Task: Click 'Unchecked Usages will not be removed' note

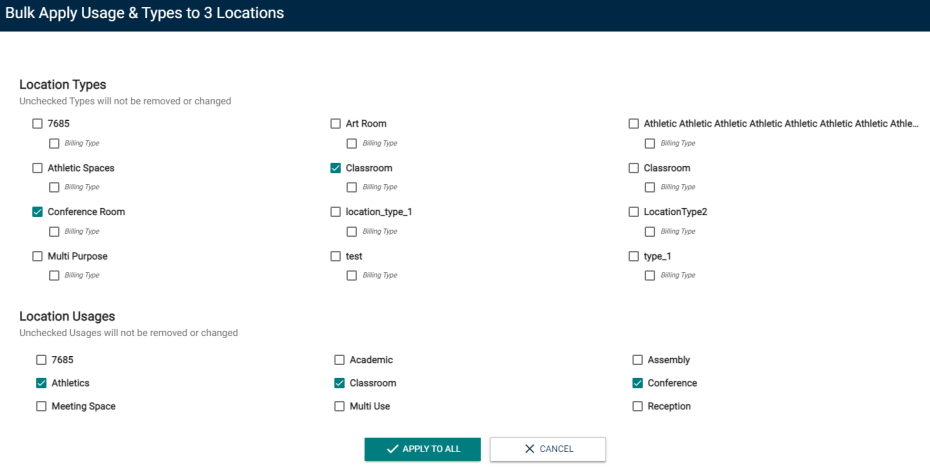Action: click(x=129, y=333)
